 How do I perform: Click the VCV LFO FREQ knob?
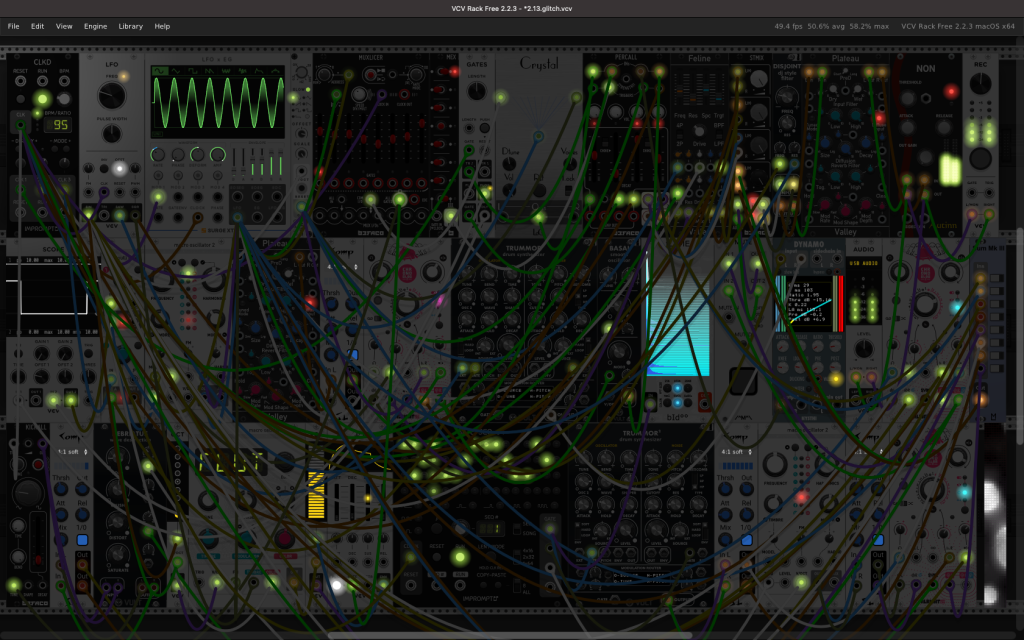point(112,96)
